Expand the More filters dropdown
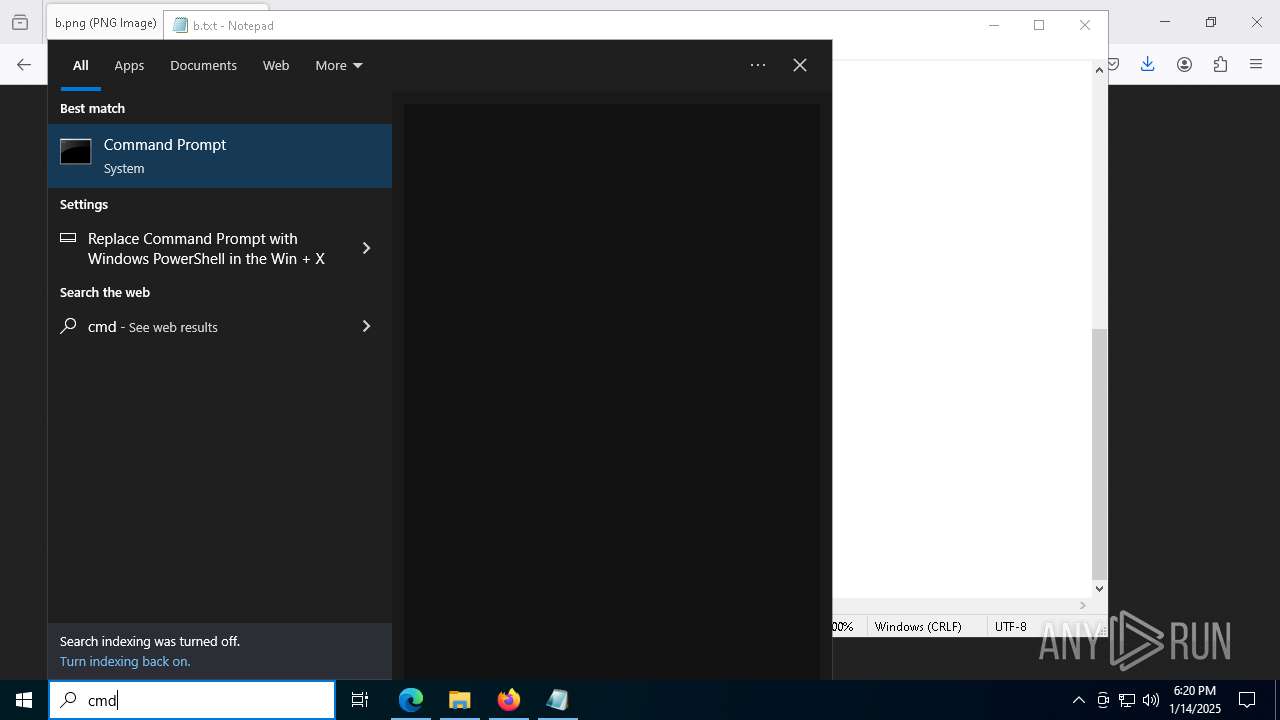This screenshot has height=720, width=1280. tap(339, 65)
